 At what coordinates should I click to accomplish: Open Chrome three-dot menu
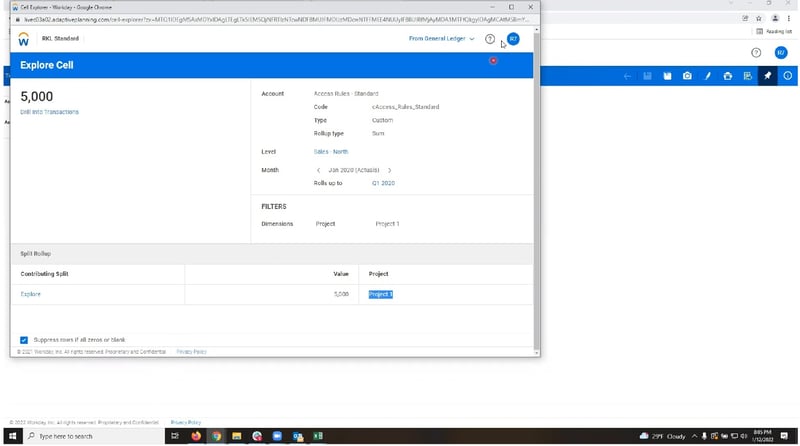tap(789, 18)
